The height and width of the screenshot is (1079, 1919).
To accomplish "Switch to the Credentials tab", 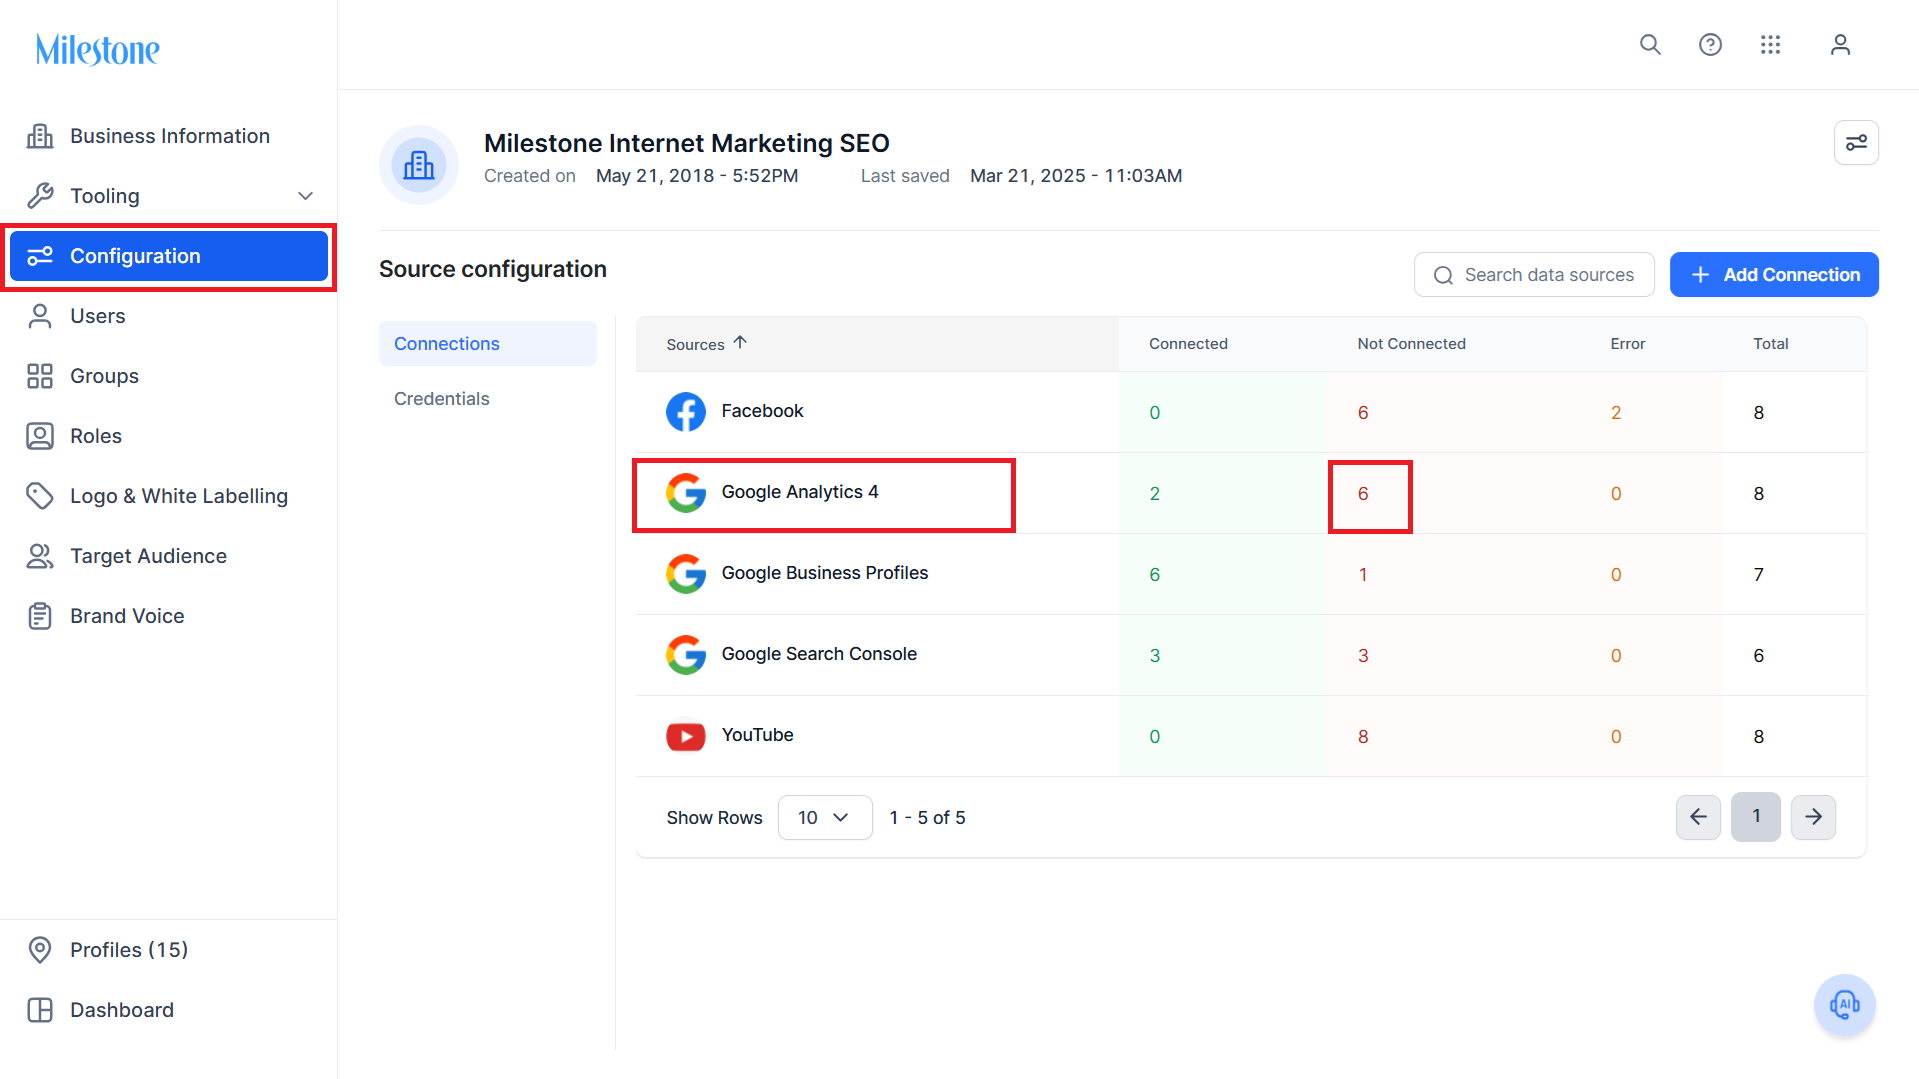I will (488, 398).
